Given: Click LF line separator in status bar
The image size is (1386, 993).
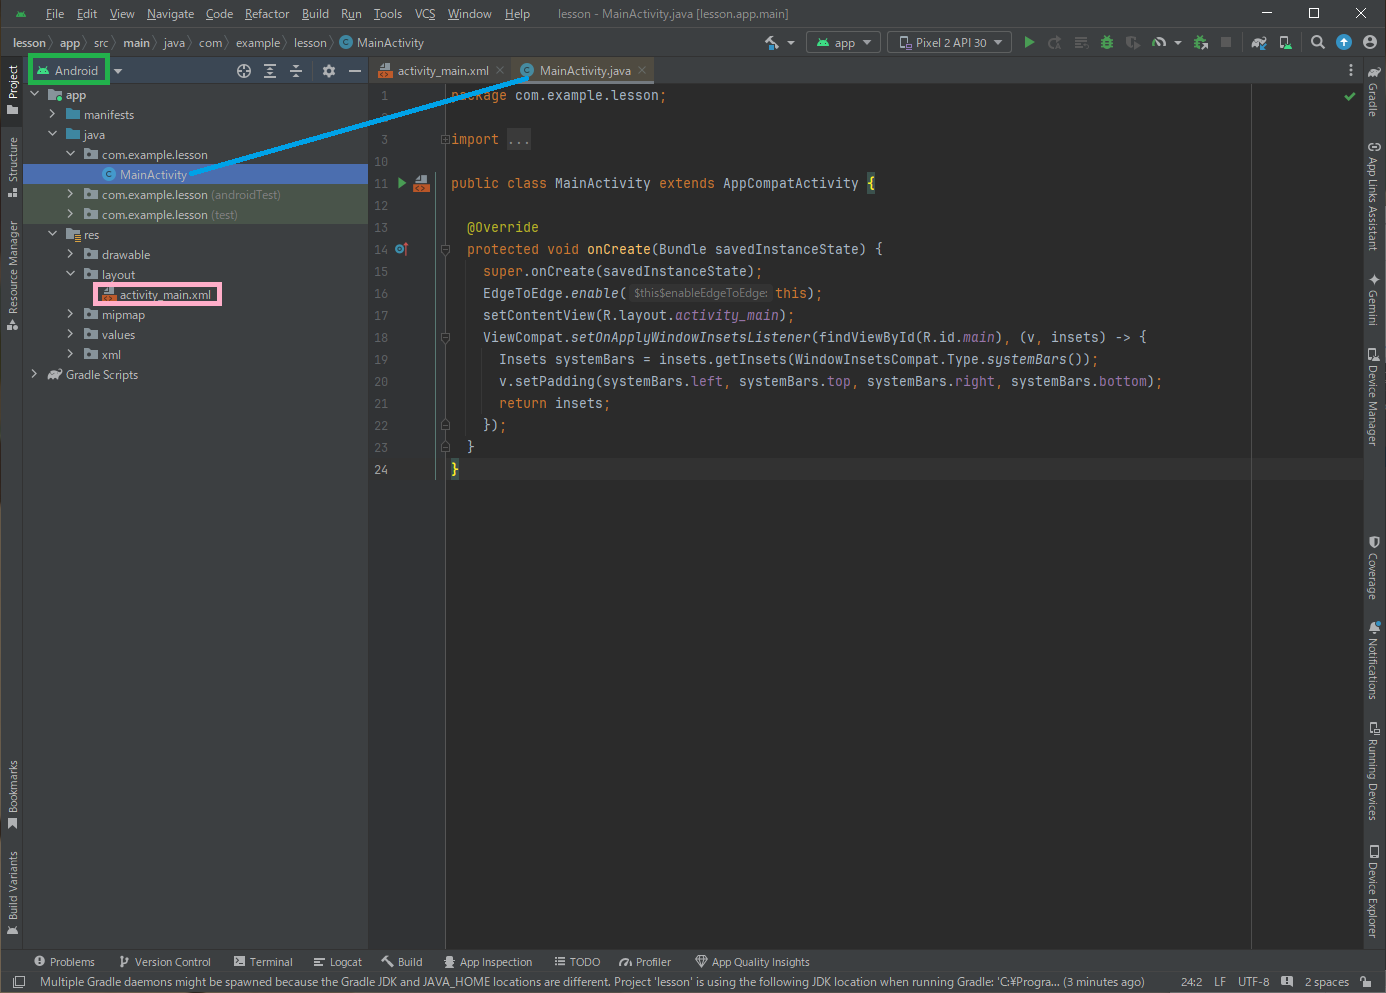Looking at the screenshot, I should pos(1220,982).
